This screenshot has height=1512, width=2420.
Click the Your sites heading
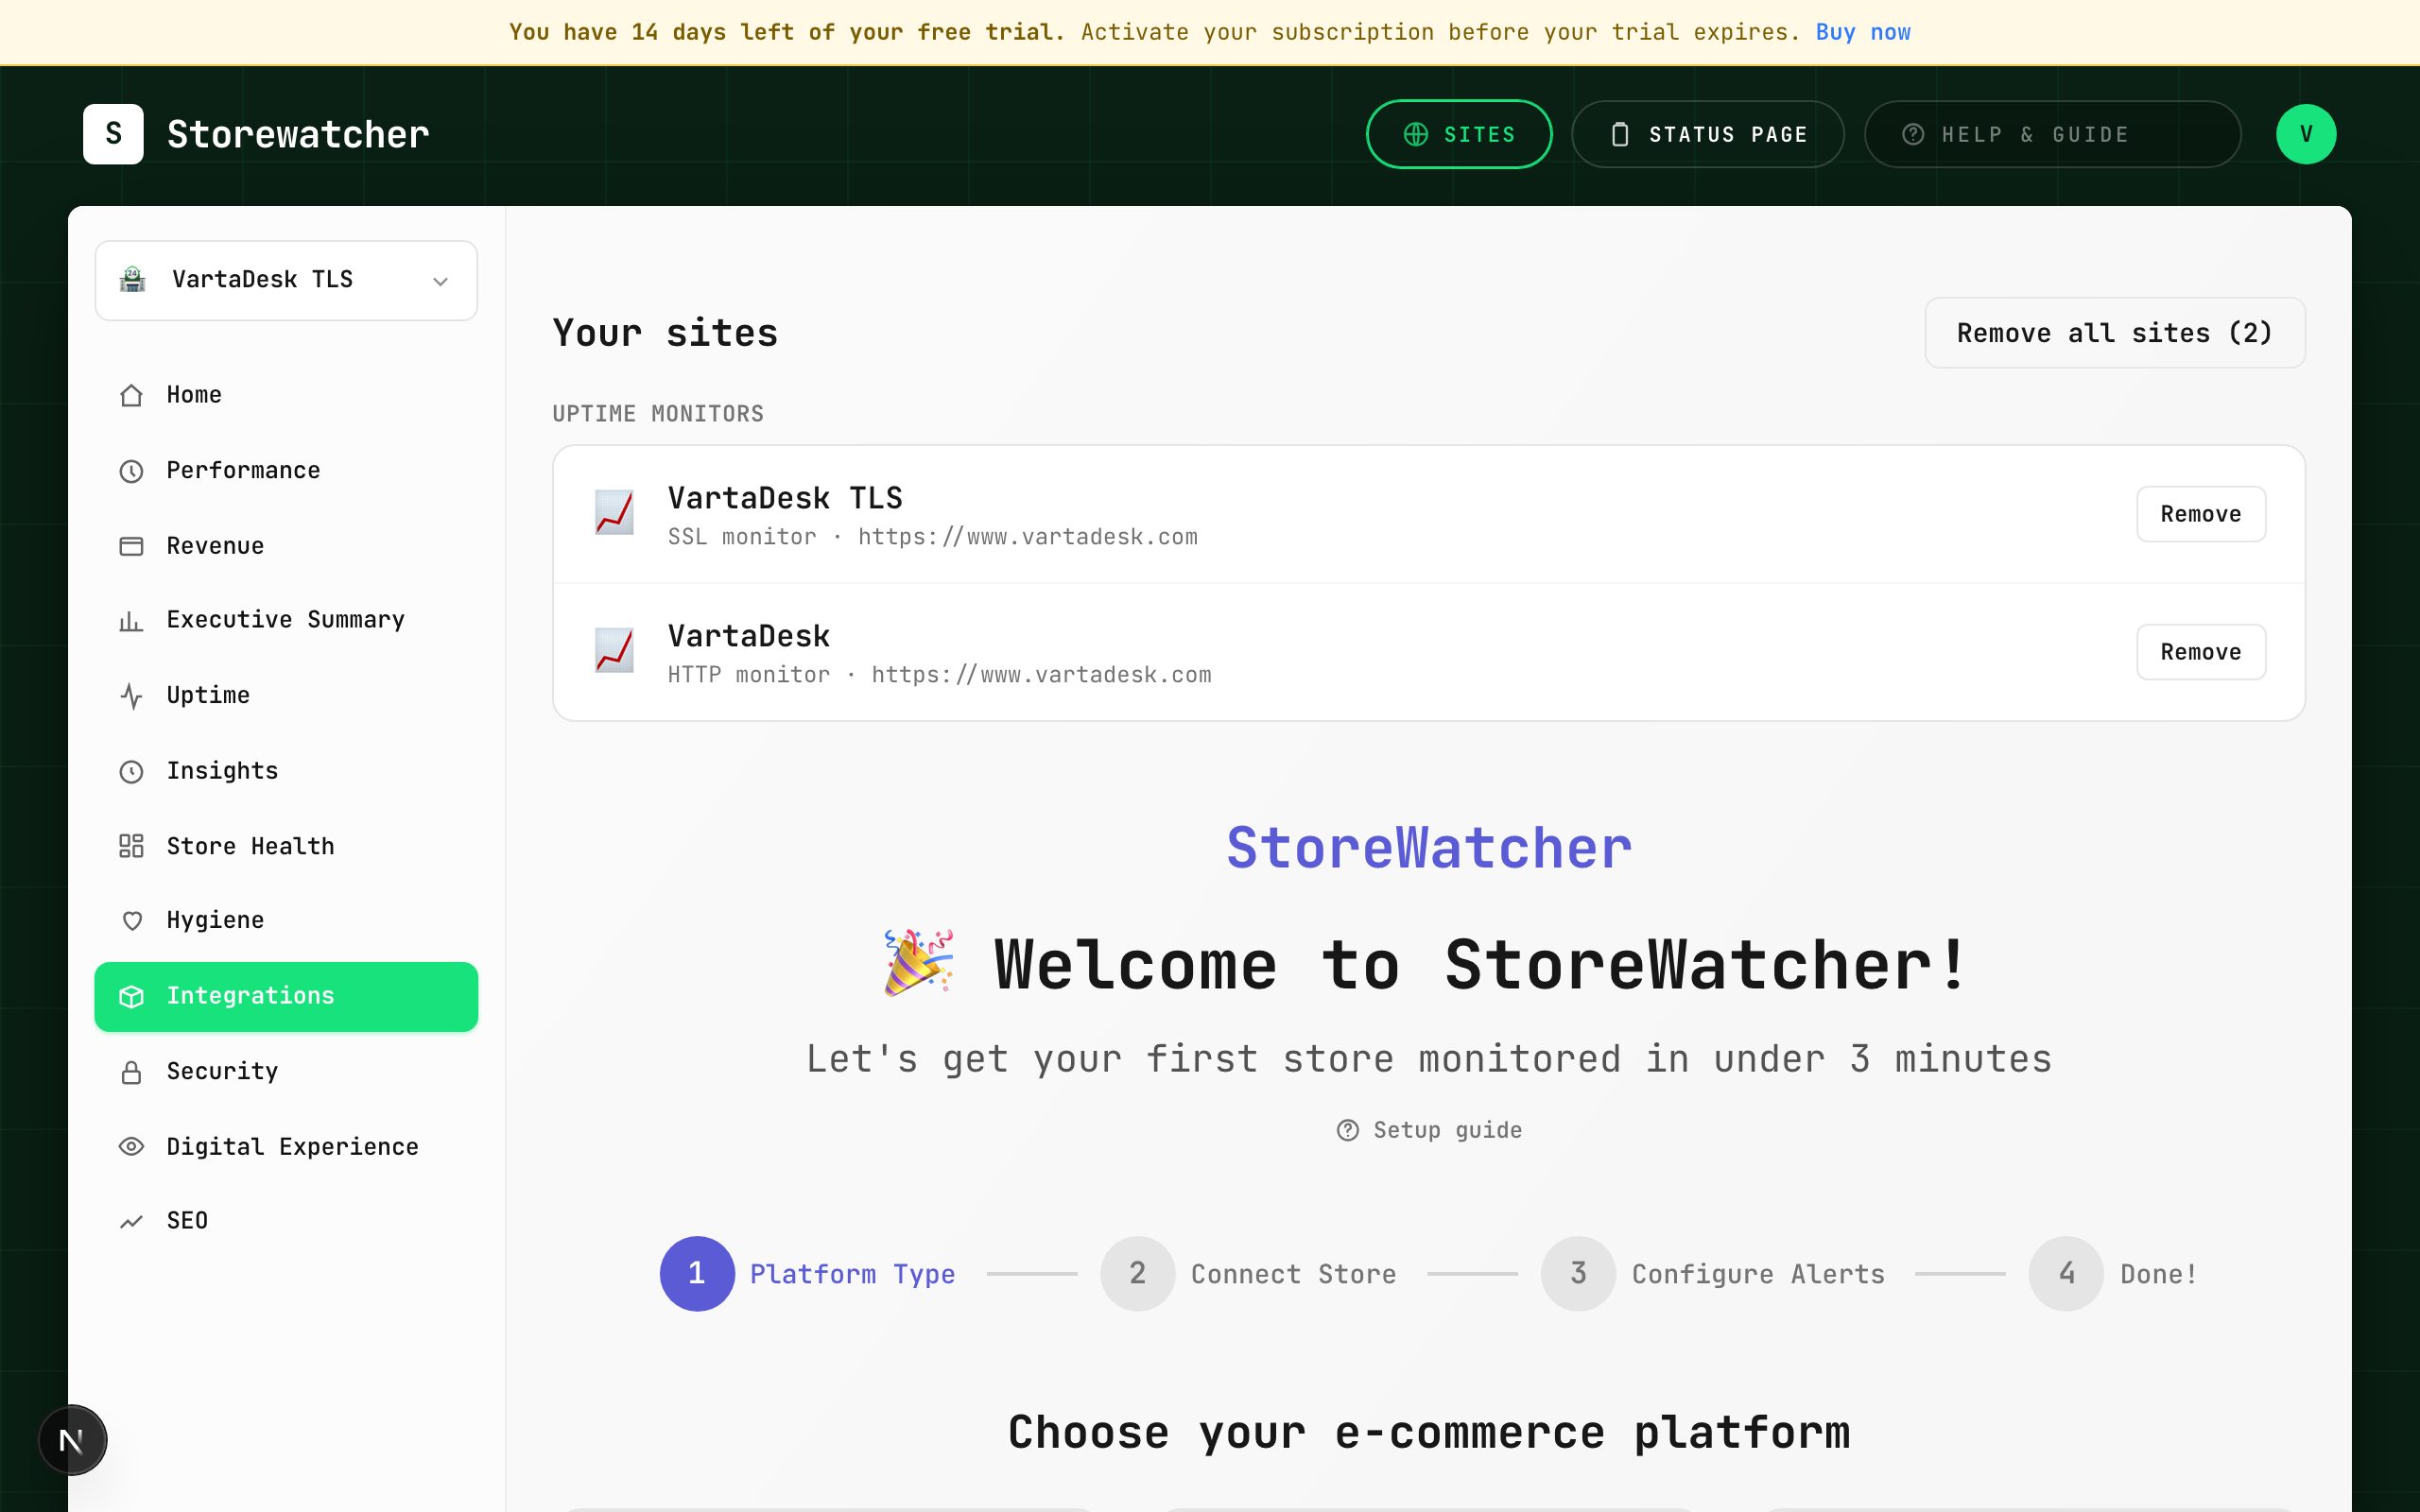[665, 333]
